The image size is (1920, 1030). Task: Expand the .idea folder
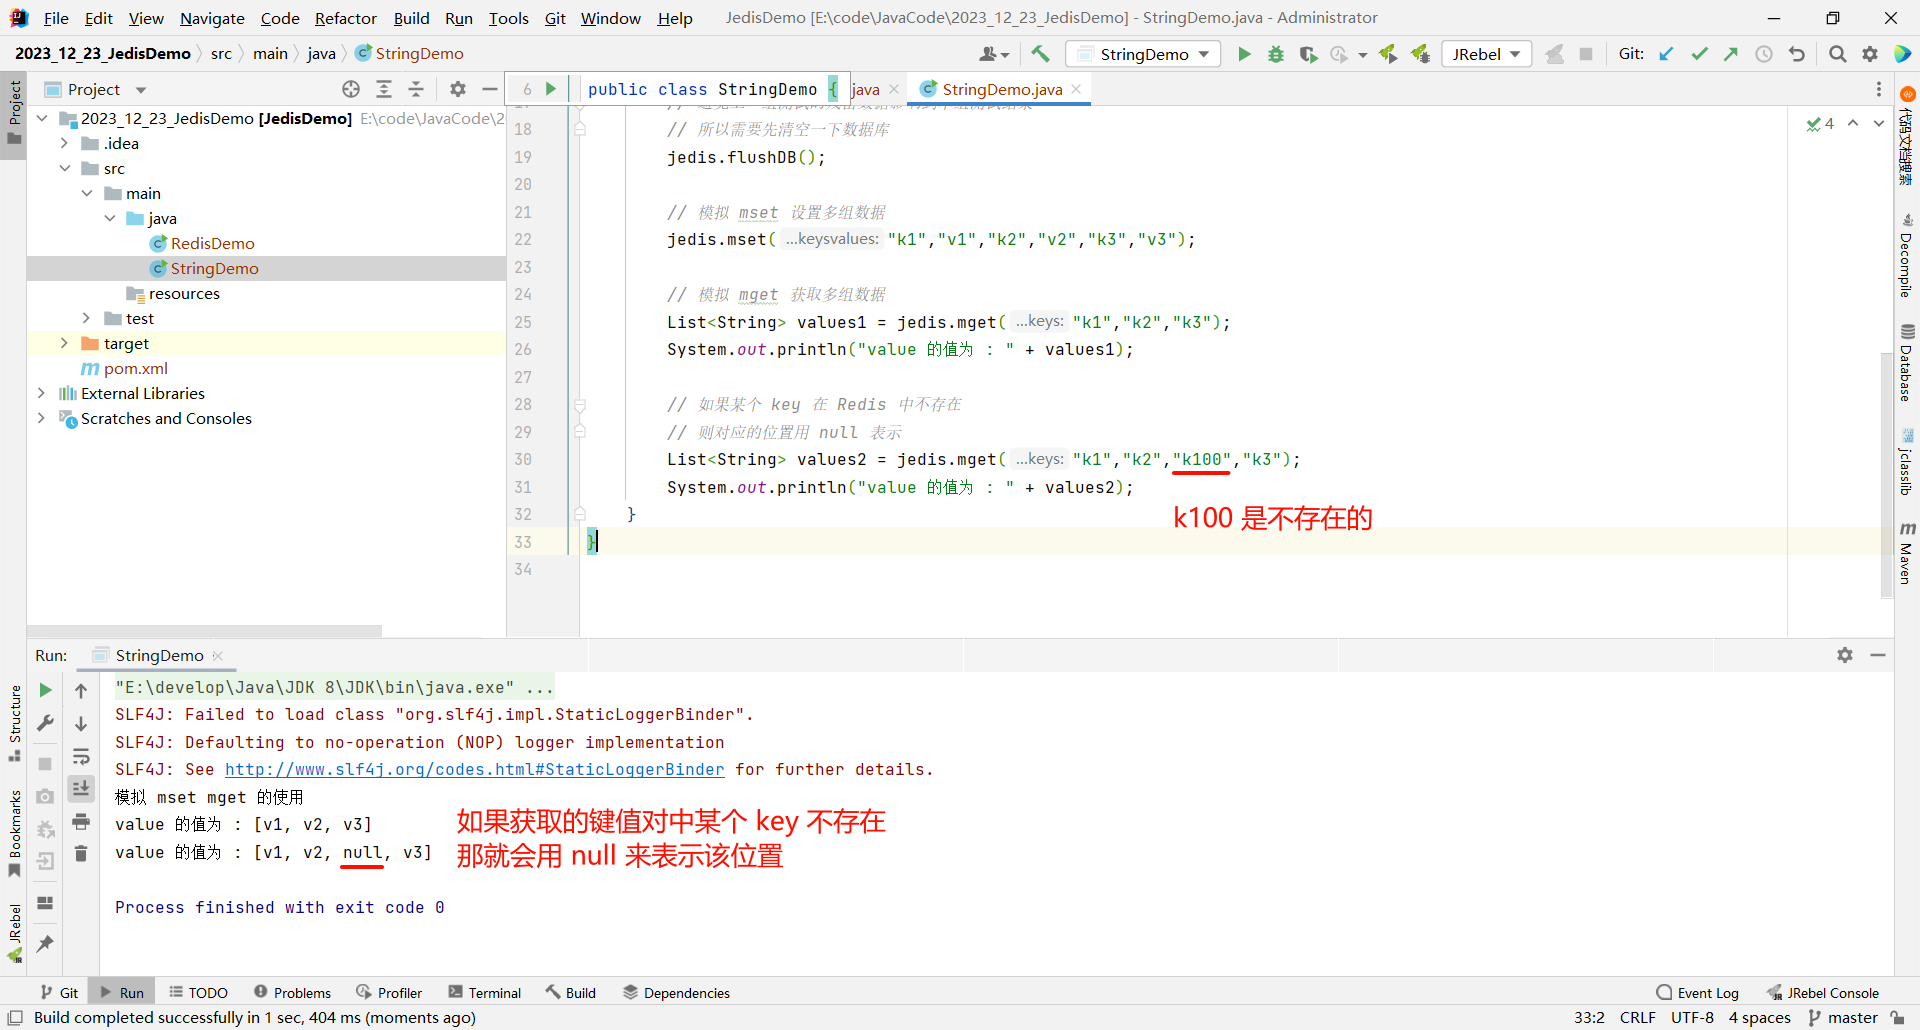[64, 143]
